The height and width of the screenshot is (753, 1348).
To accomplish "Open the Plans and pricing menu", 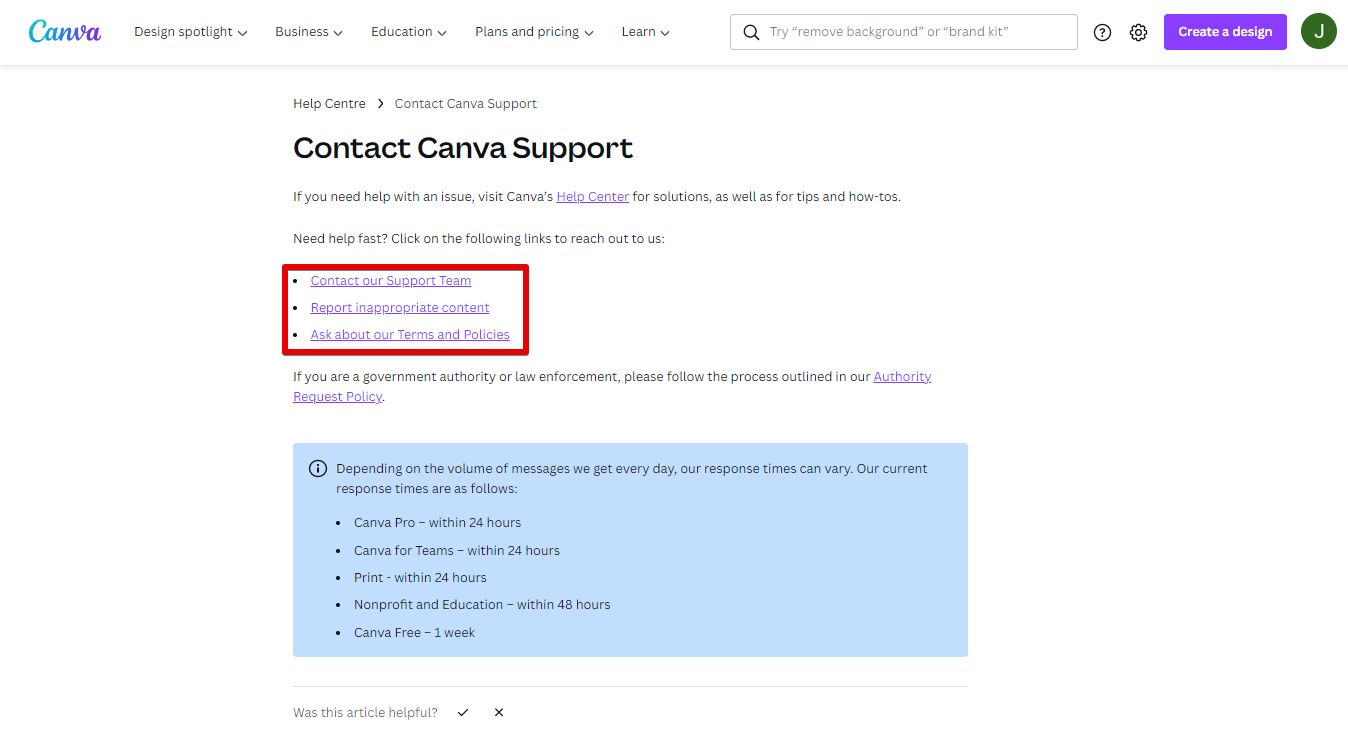I will click(x=534, y=32).
